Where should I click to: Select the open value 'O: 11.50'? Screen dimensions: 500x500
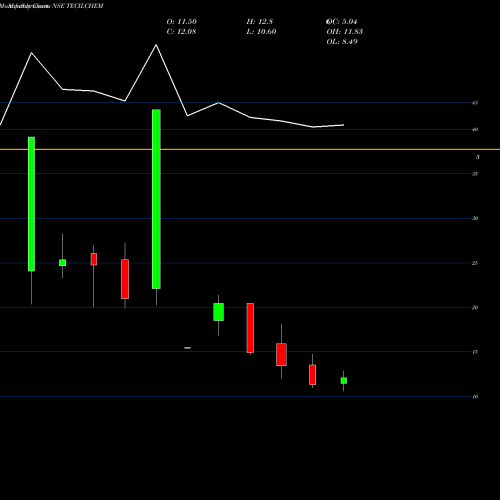pos(182,22)
